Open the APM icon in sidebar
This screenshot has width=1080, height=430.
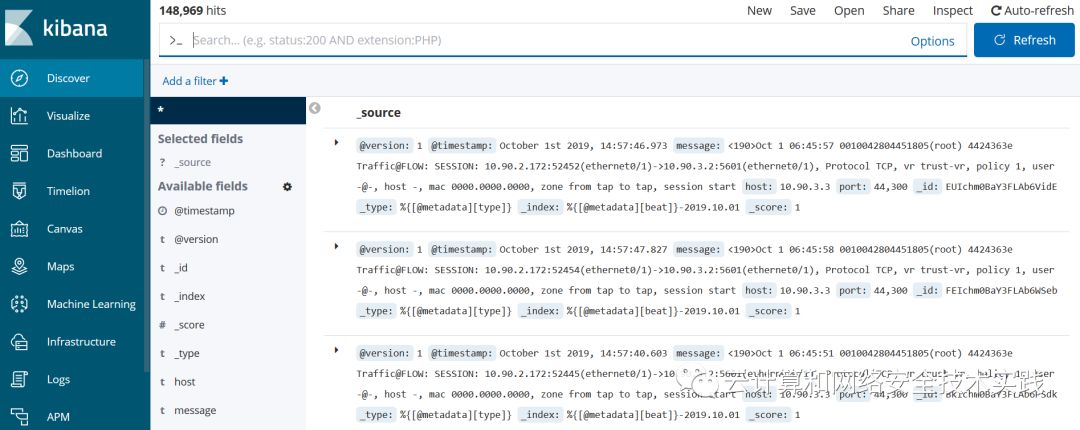19,417
